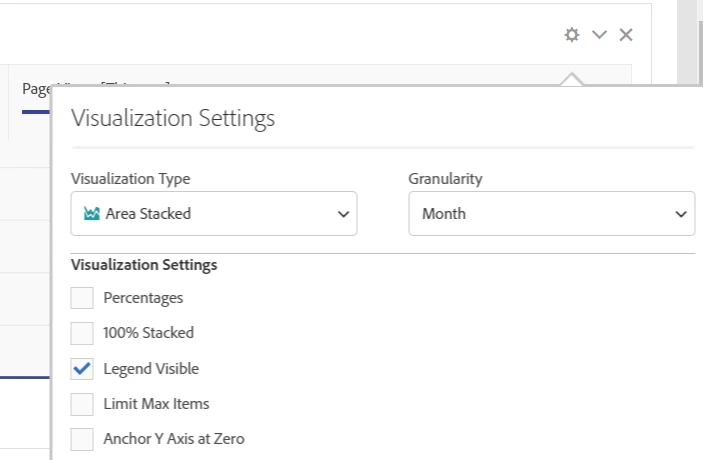Check Anchor Y Axis at Zero
This screenshot has width=703, height=460.
pyautogui.click(x=82, y=439)
